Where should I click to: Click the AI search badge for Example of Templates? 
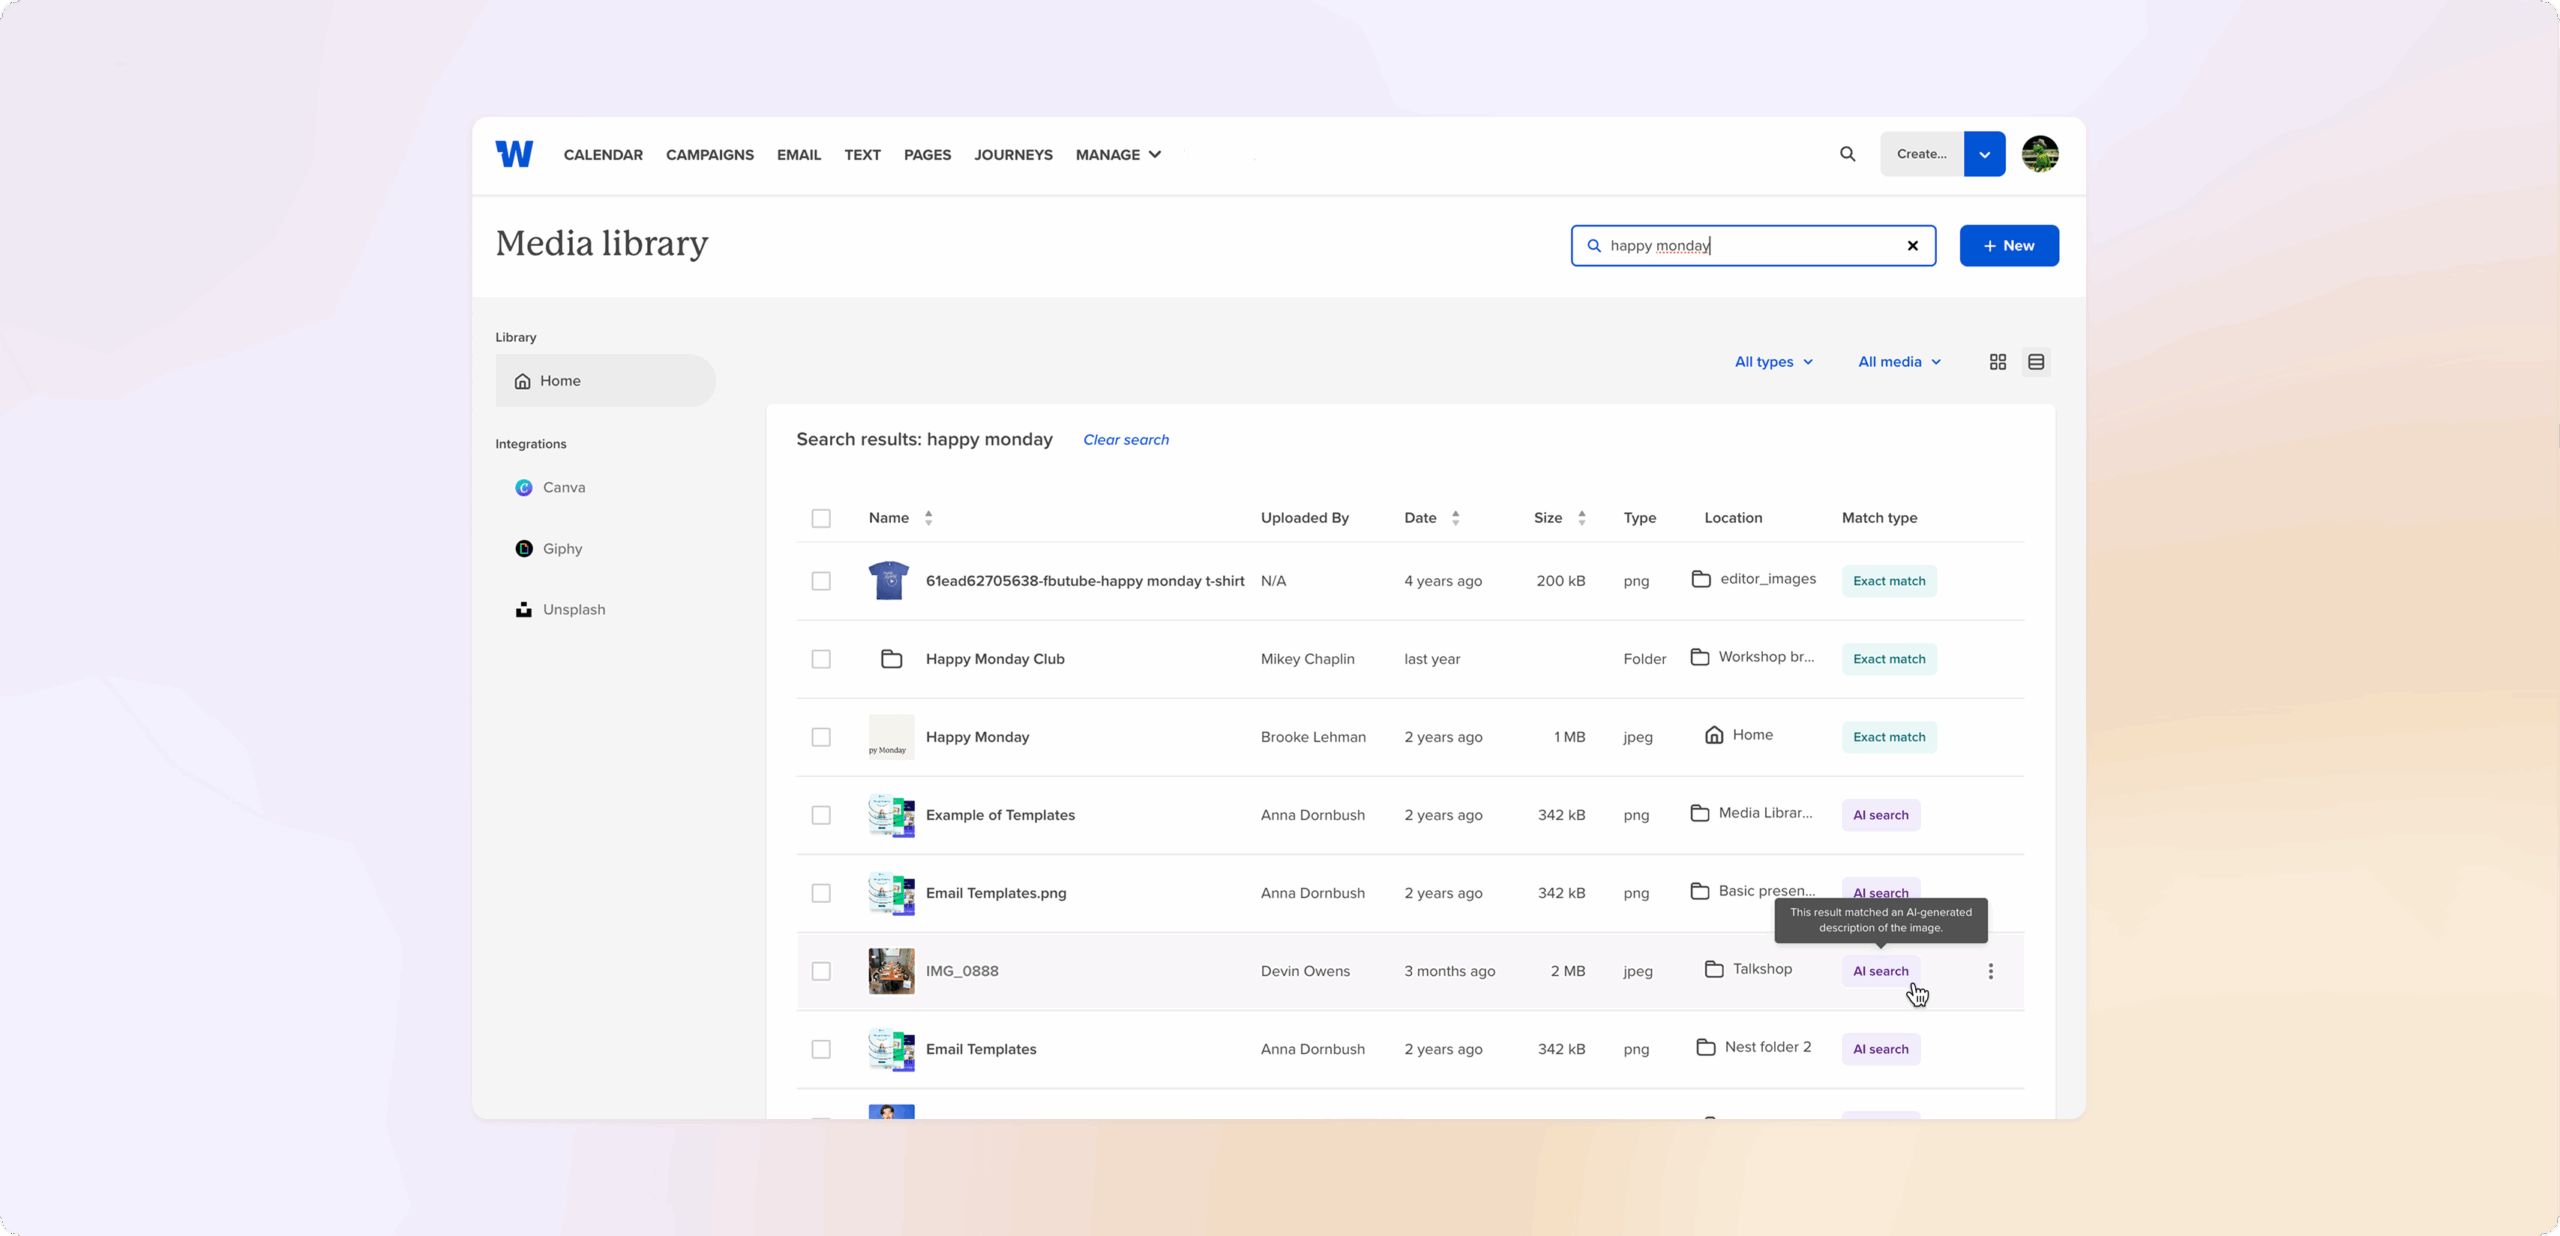tap(1880, 815)
